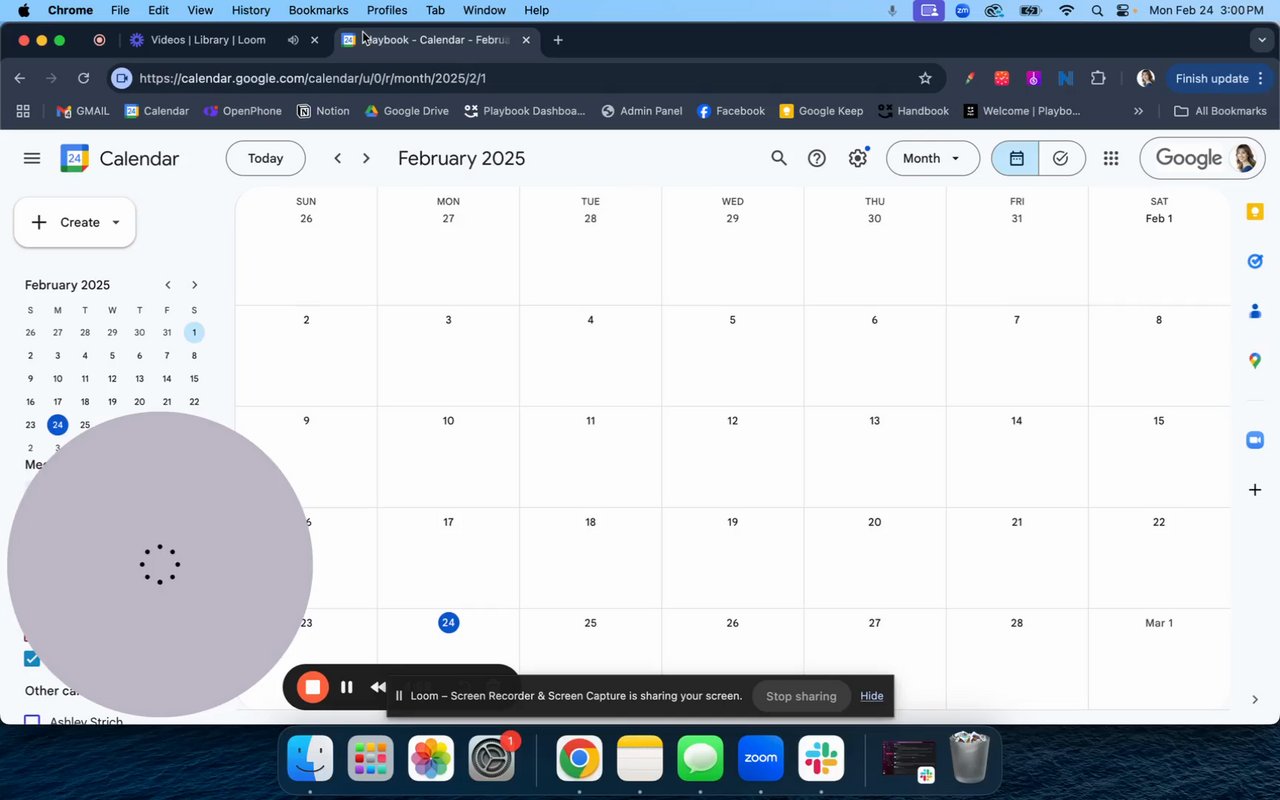1280x800 pixels.
Task: Show previous month in mini calendar
Action: [x=168, y=285]
